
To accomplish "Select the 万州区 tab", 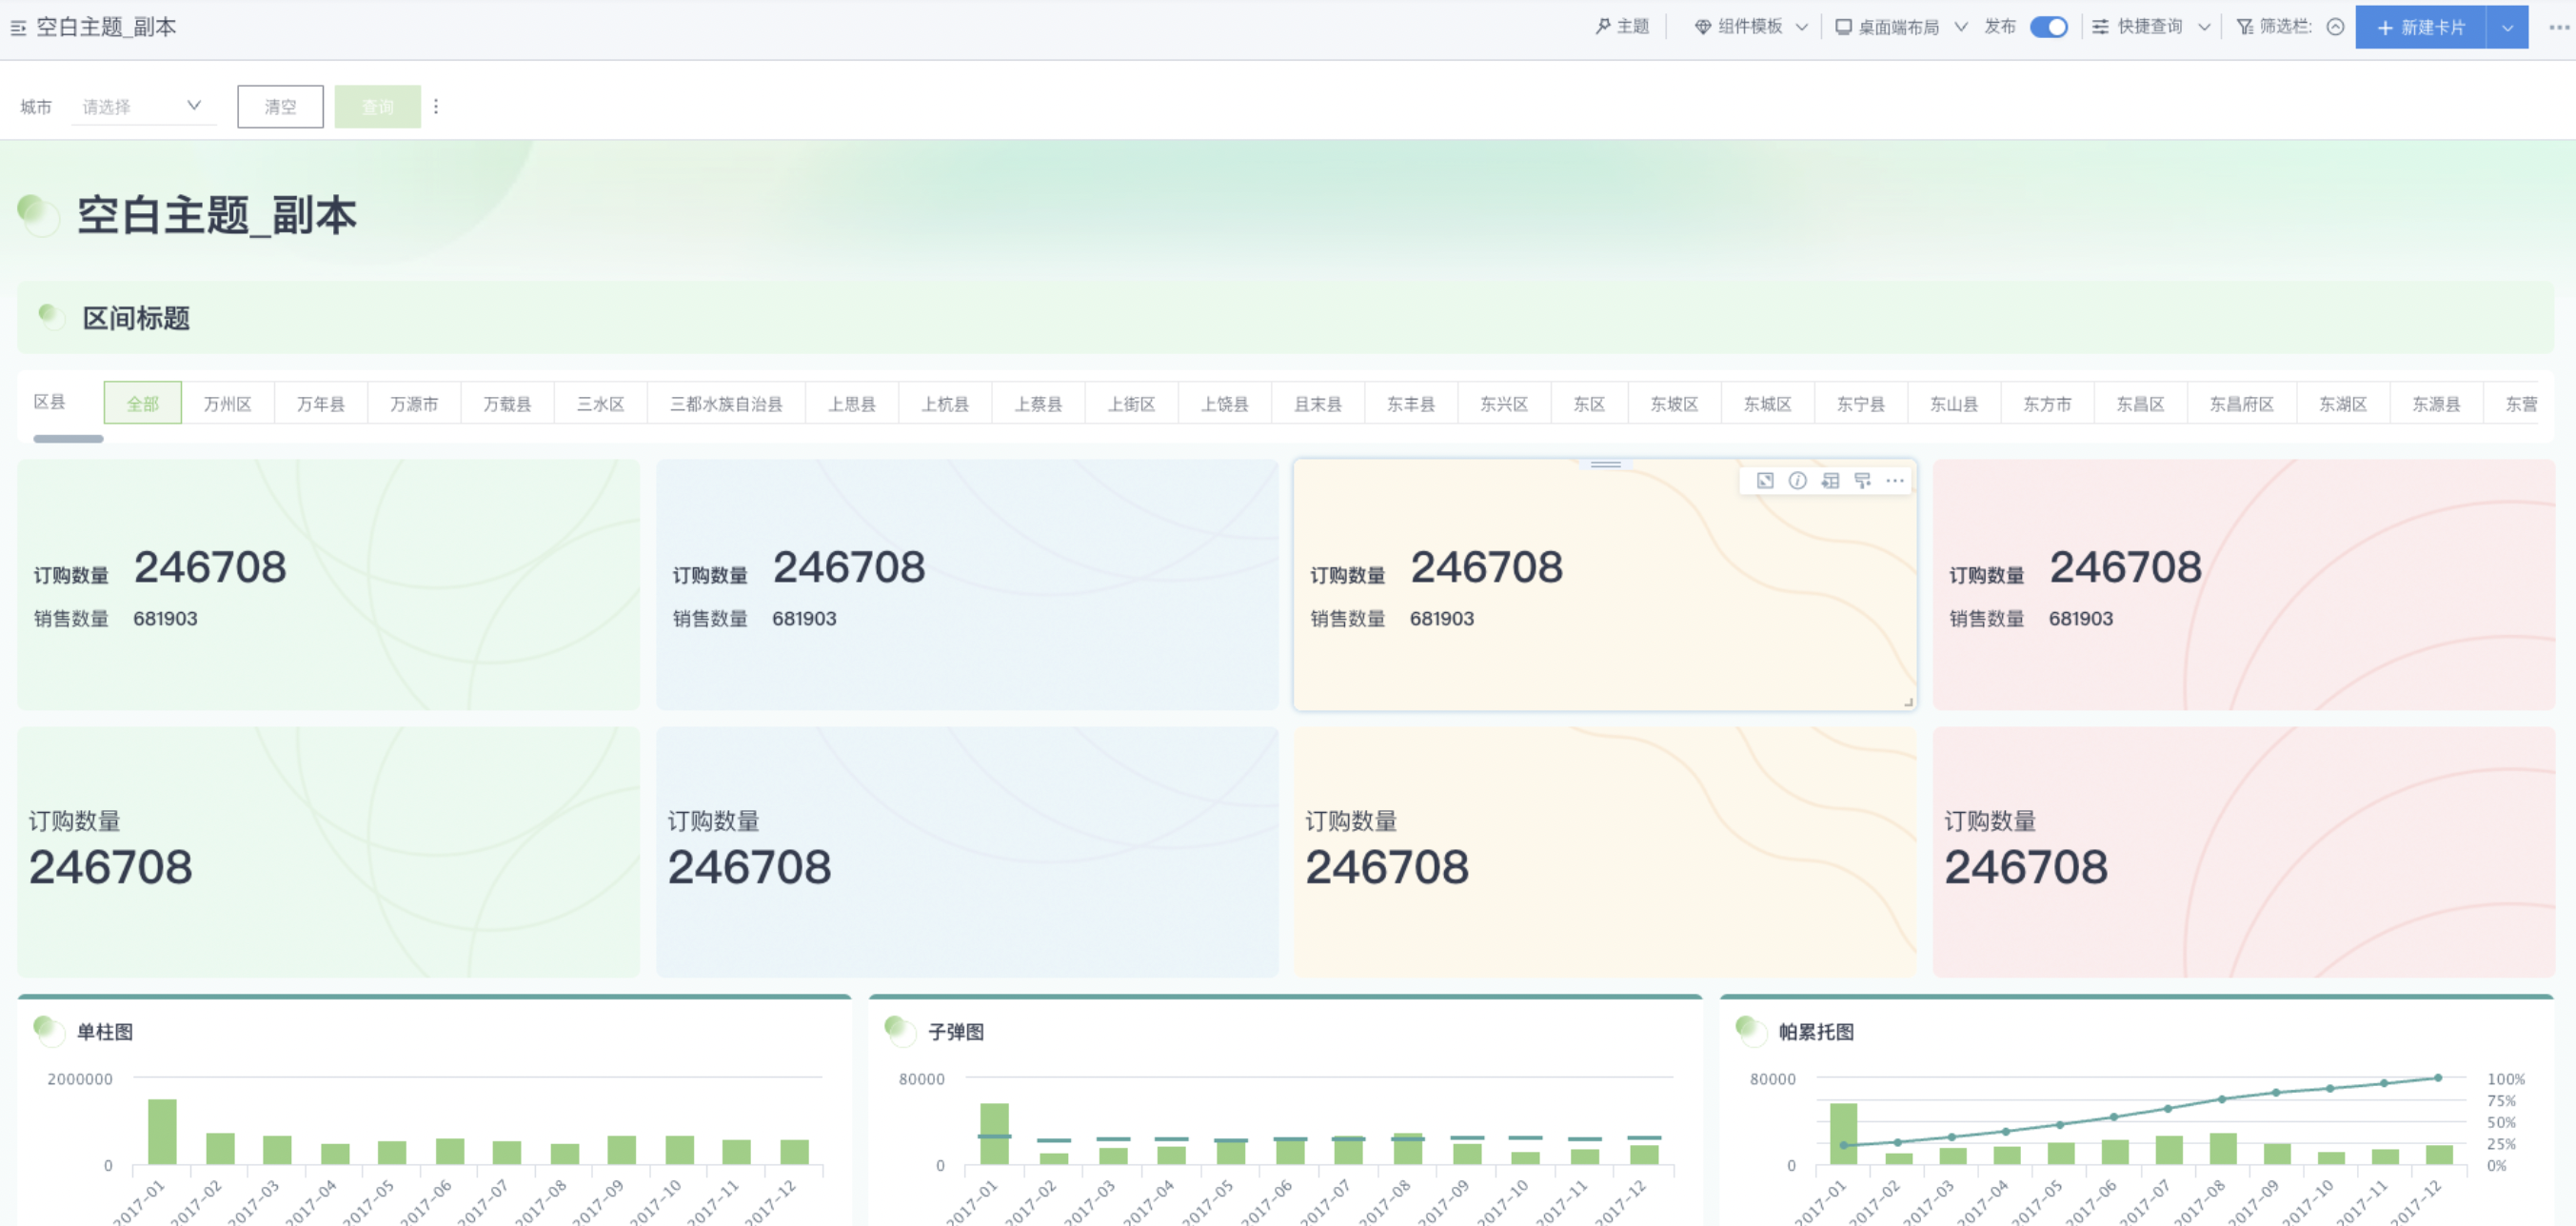I will 227,403.
